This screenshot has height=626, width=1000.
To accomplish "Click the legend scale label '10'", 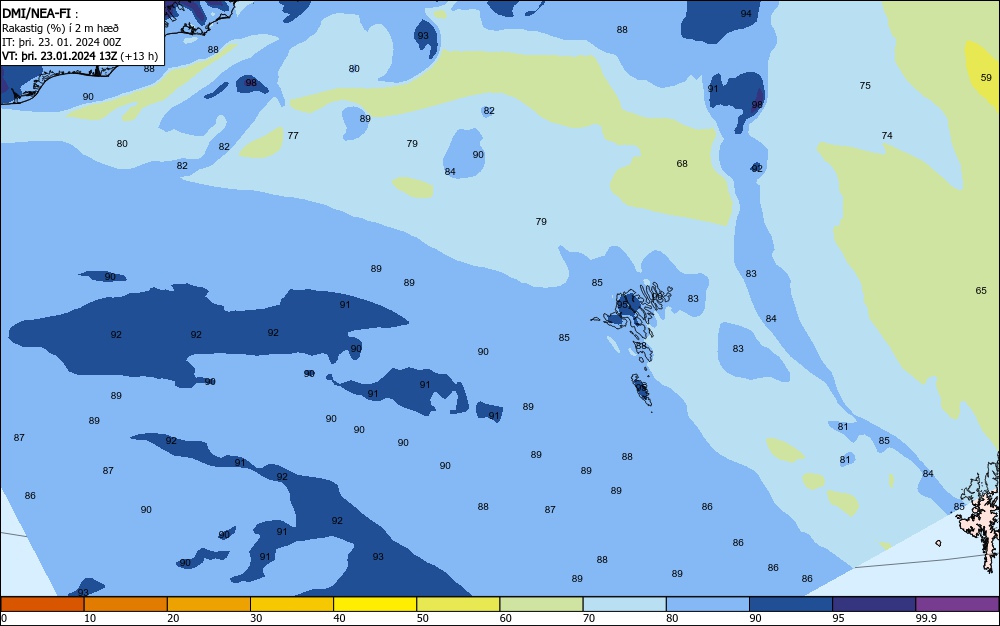I will (x=90, y=618).
